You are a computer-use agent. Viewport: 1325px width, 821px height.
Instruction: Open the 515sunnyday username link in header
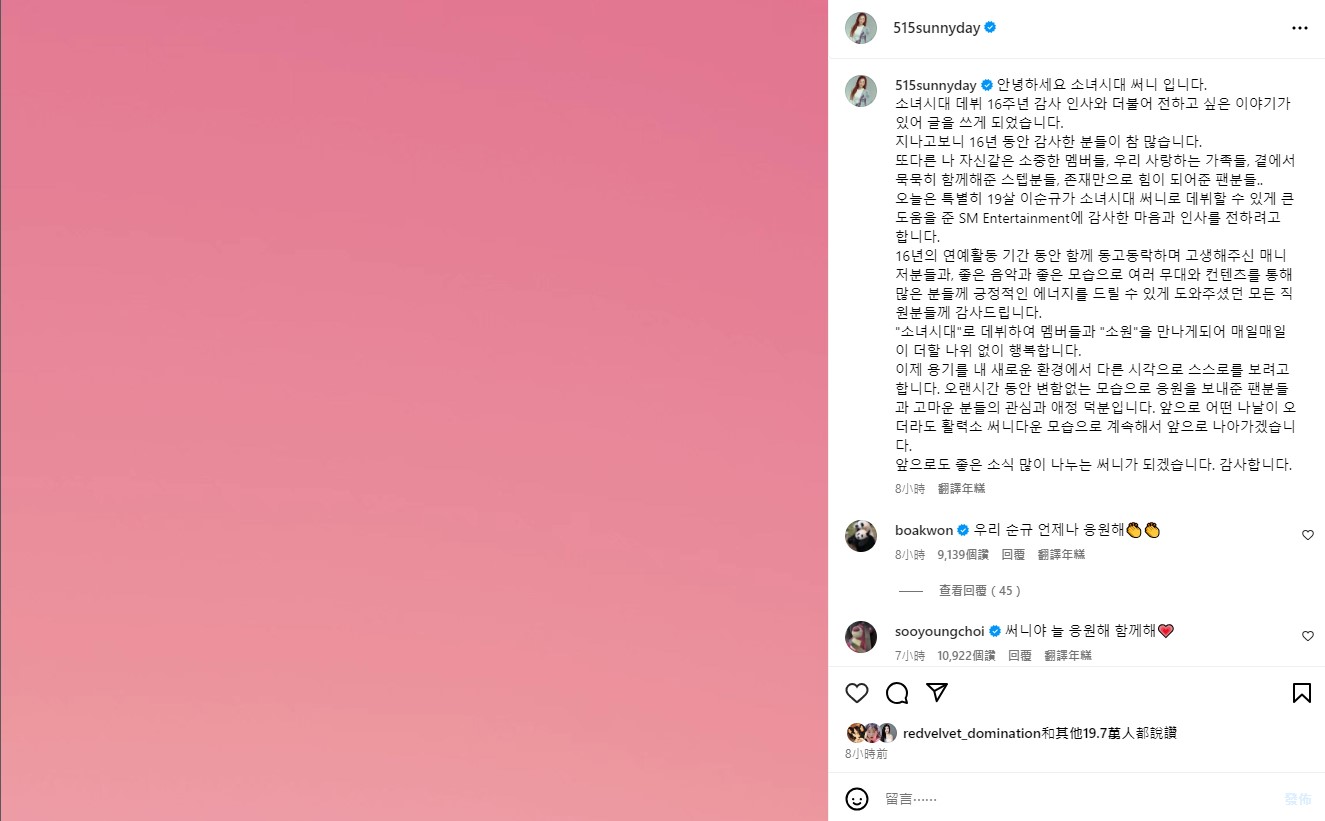[936, 28]
